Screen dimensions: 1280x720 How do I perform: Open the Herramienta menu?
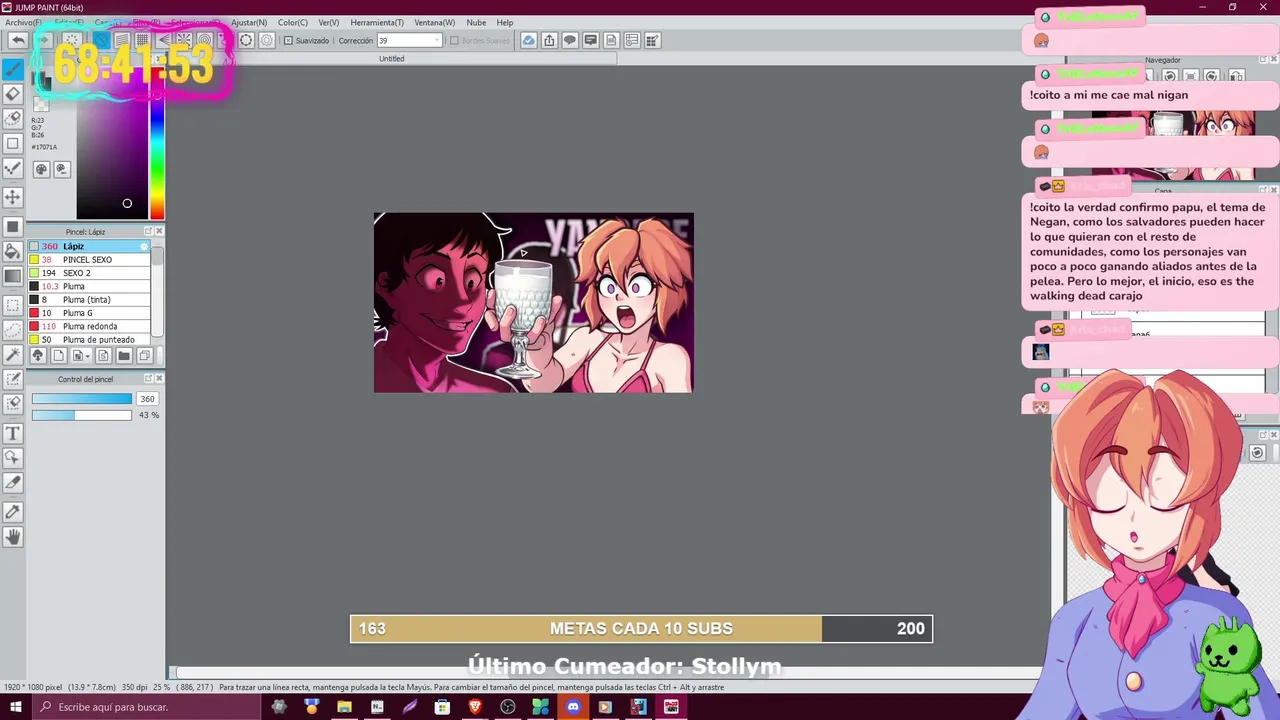point(377,22)
